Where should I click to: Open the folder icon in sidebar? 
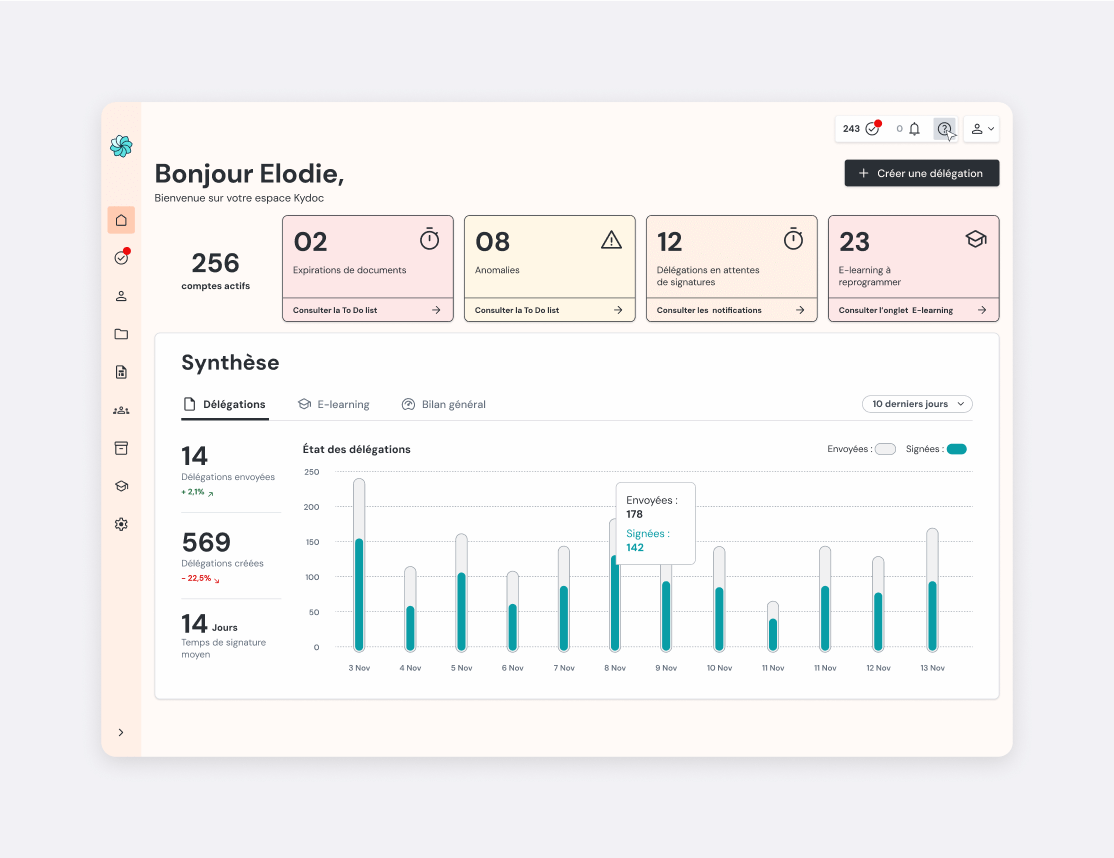121,334
